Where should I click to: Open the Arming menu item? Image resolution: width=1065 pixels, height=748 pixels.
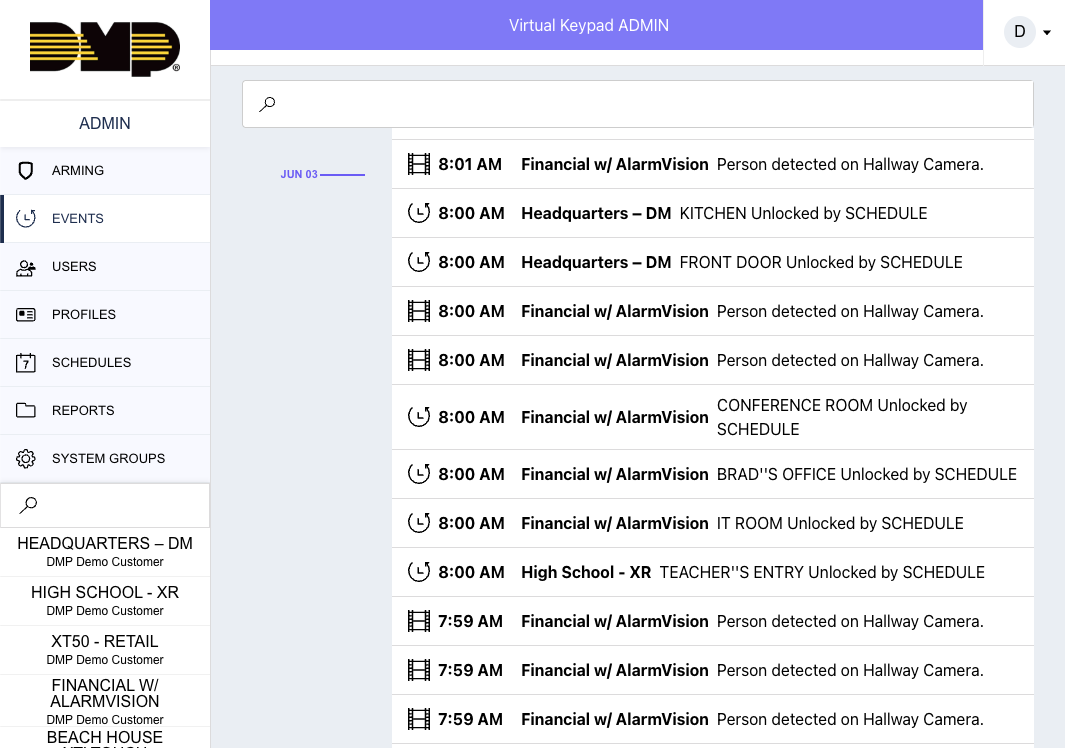point(105,171)
